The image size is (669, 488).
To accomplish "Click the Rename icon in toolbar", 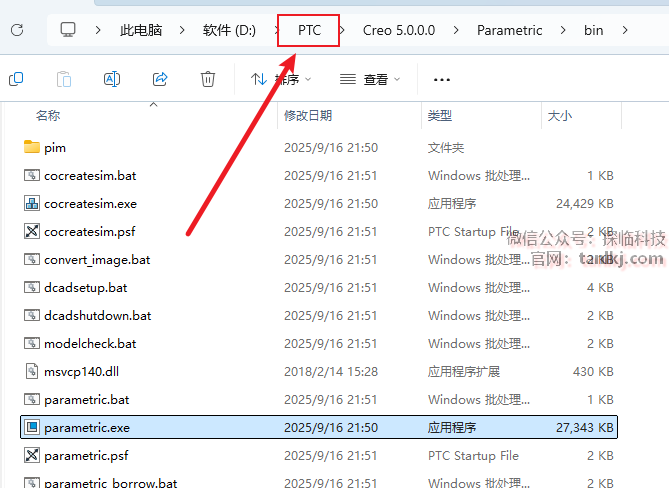I will click(112, 79).
